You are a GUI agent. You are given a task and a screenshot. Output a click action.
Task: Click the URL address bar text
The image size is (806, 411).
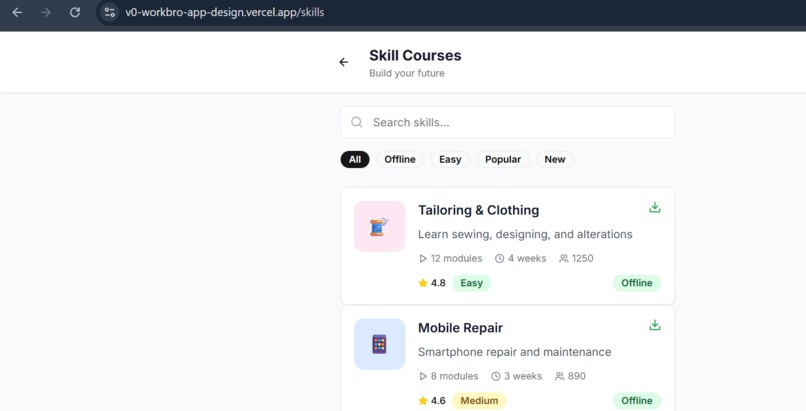pyautogui.click(x=225, y=12)
